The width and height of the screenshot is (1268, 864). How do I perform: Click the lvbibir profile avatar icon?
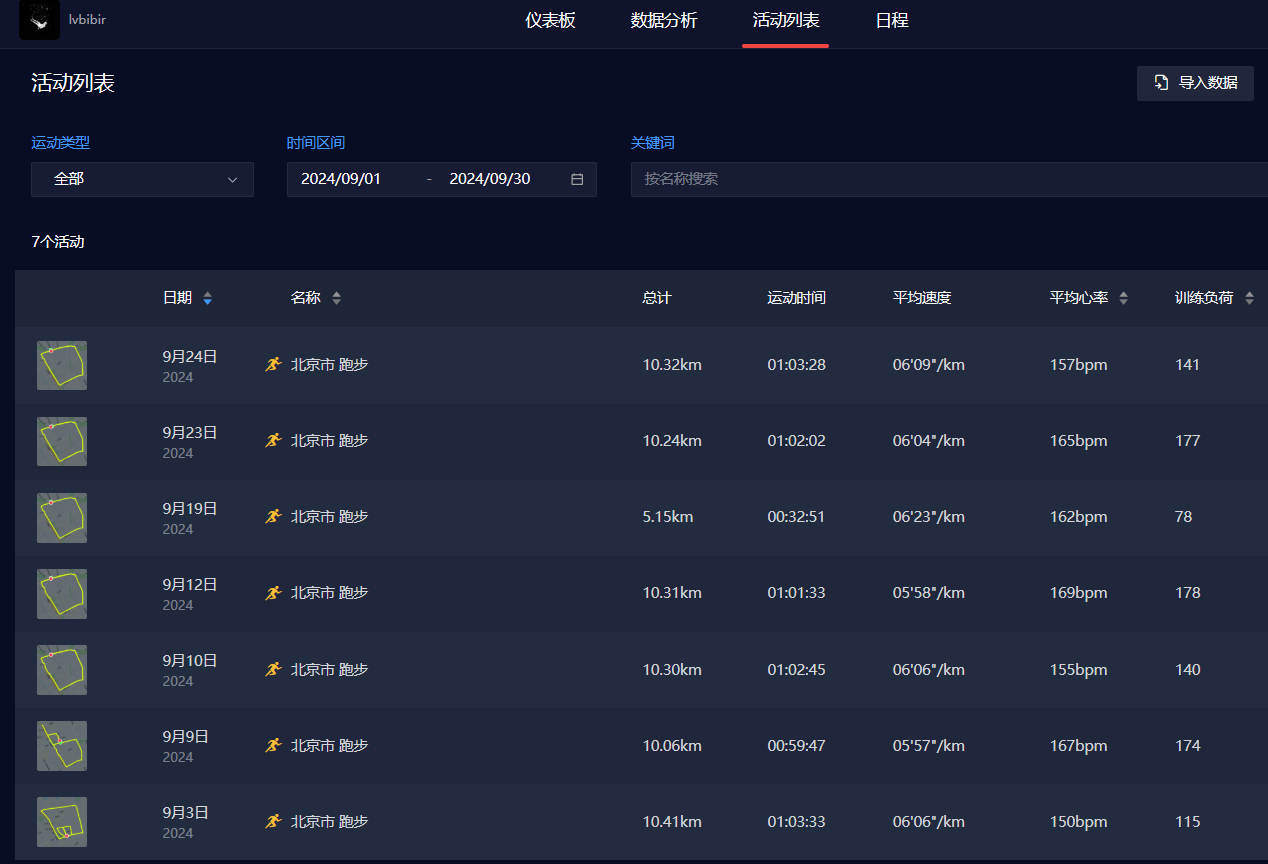[x=39, y=20]
